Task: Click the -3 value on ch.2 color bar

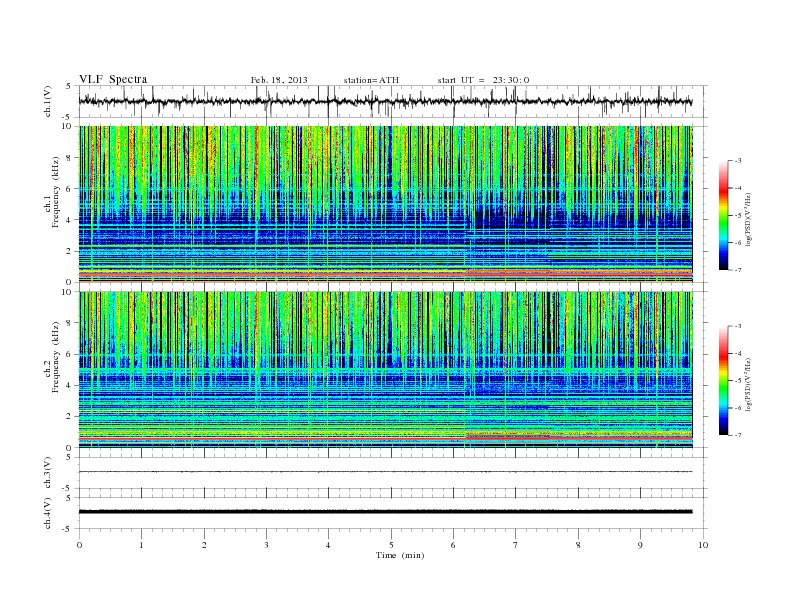Action: point(738,326)
